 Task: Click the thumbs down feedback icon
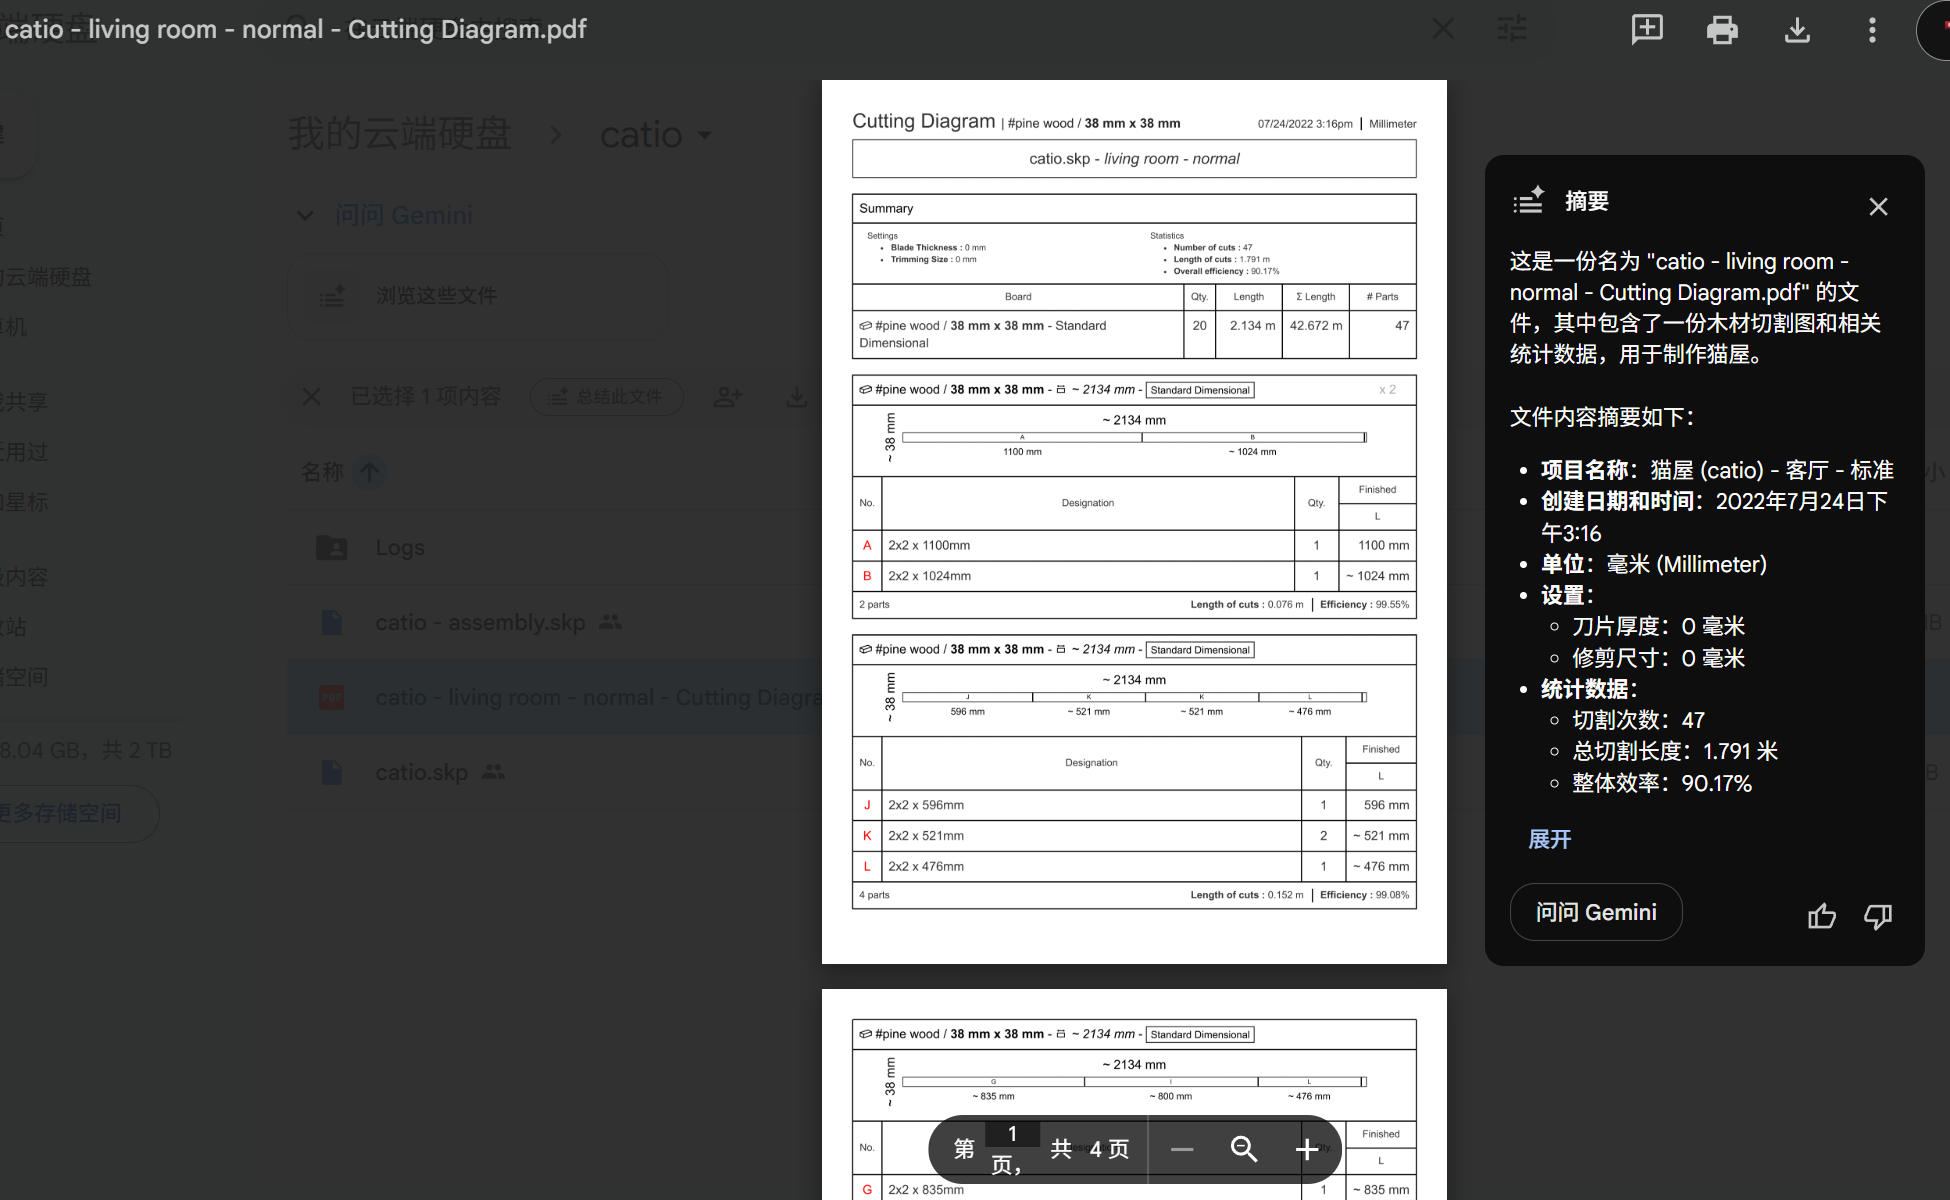click(x=1878, y=916)
